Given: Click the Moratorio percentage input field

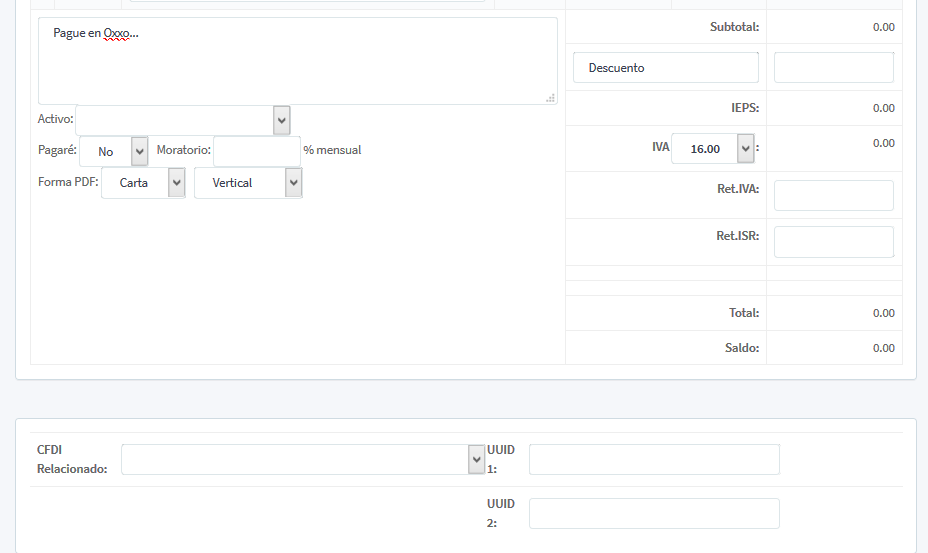Looking at the screenshot, I should point(256,151).
